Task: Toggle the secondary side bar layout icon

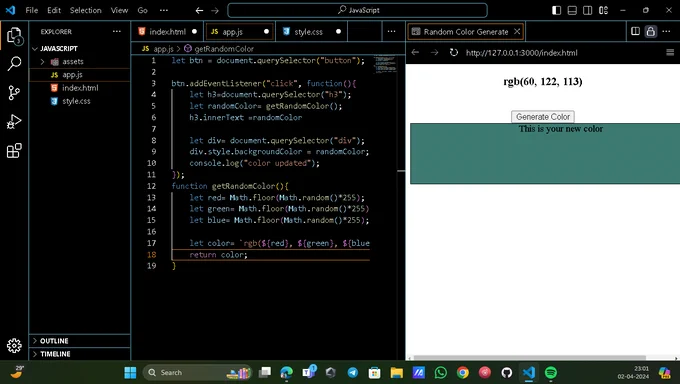Action: (x=588, y=10)
